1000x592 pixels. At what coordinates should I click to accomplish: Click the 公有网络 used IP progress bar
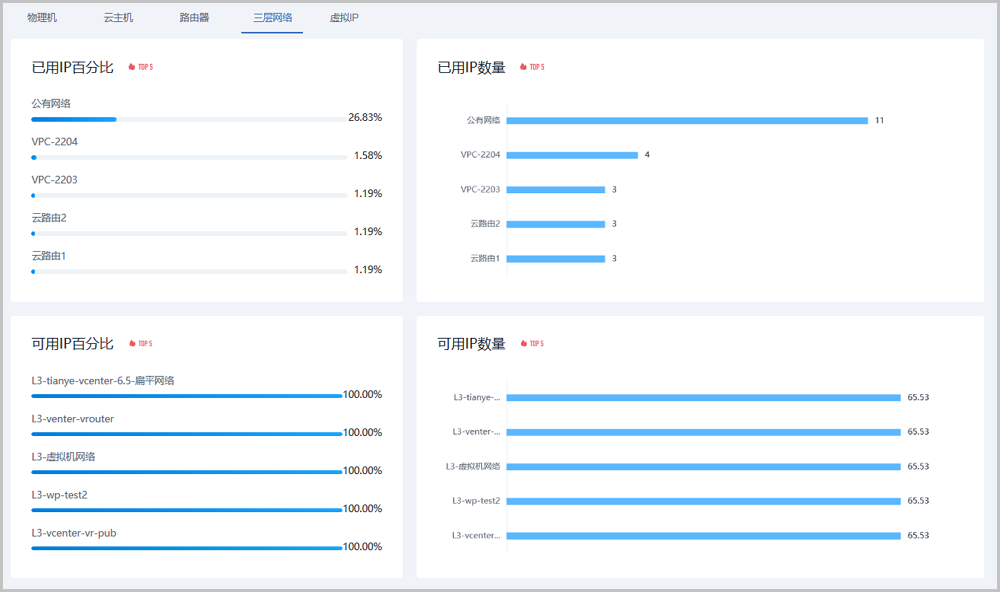[188, 119]
